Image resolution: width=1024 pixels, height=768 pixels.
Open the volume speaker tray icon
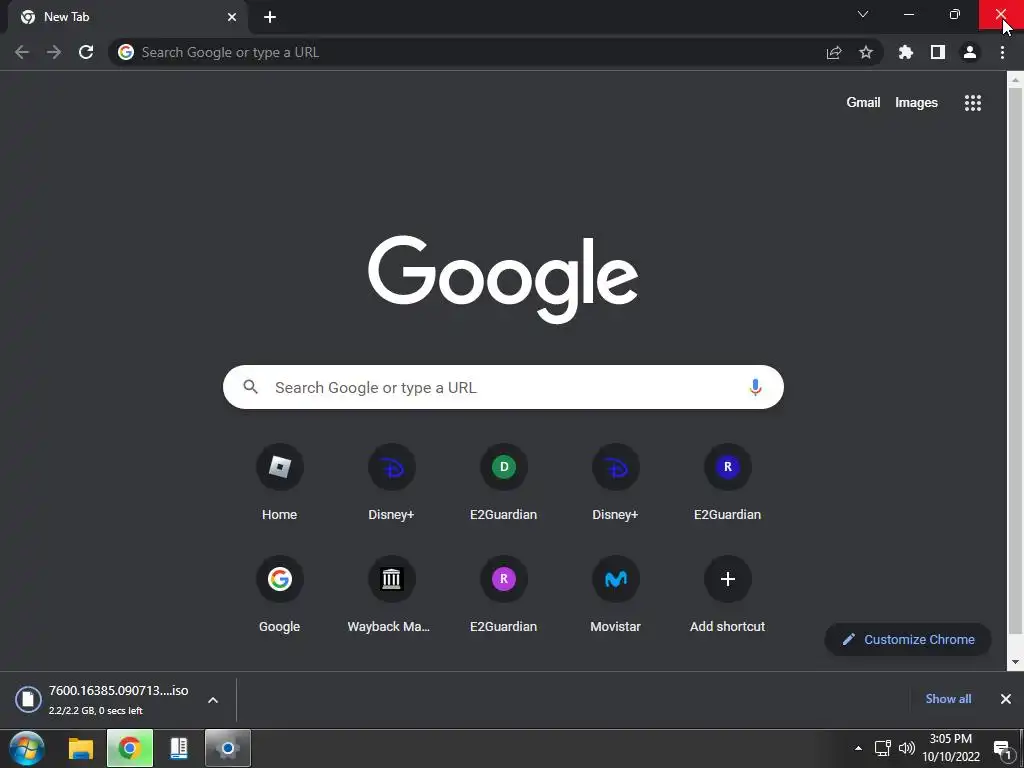click(x=906, y=748)
